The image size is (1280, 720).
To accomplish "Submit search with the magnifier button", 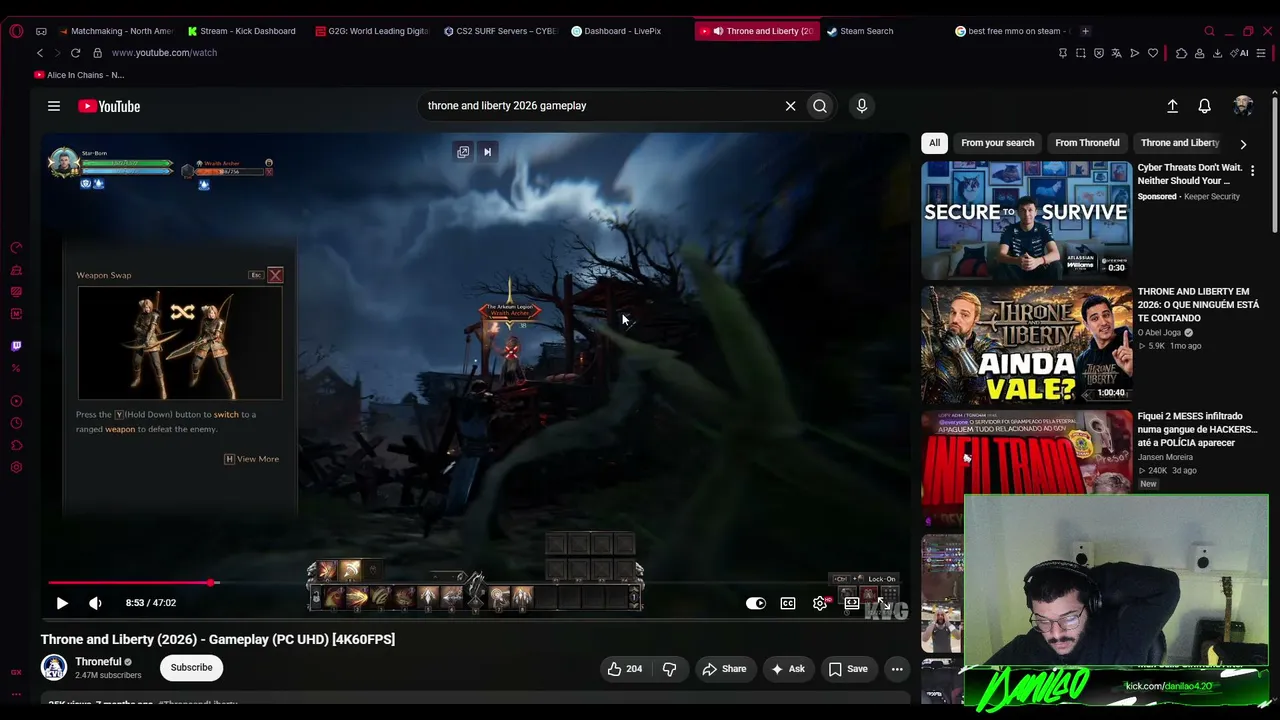I will point(820,106).
